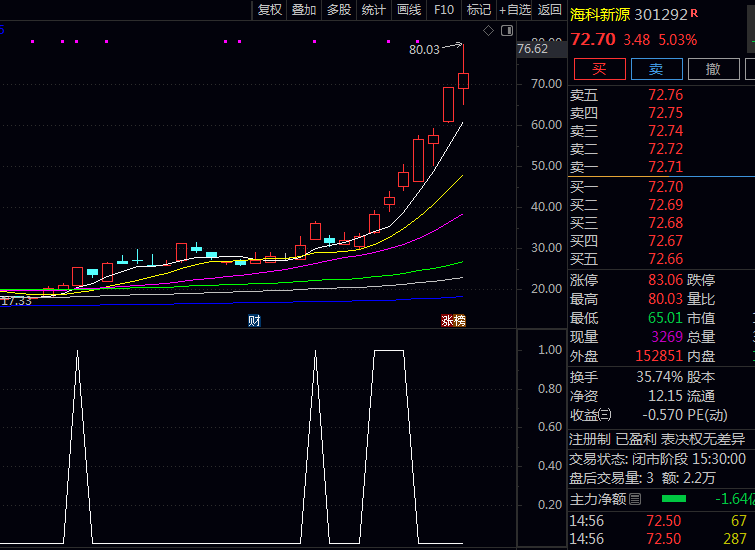755x550 pixels.
Task: Click the R margin-trading badge
Action: click(x=694, y=13)
